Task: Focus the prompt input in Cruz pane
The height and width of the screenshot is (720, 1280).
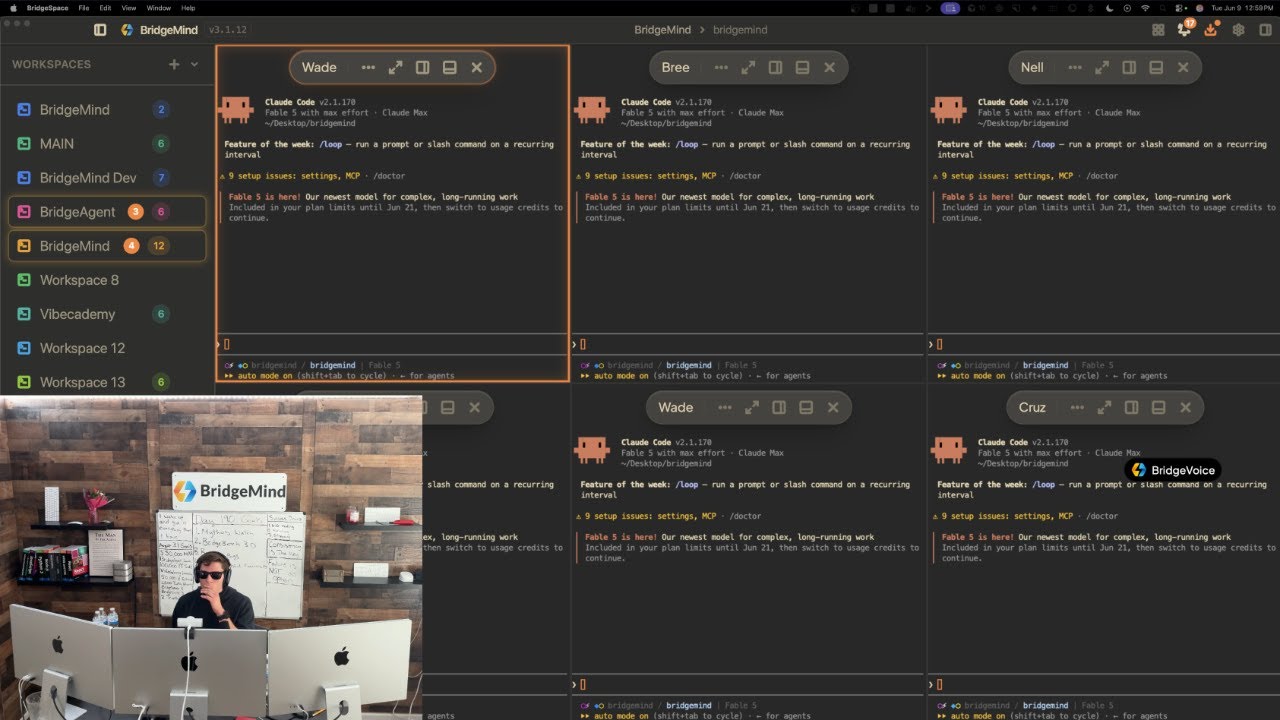Action: click(x=1104, y=684)
